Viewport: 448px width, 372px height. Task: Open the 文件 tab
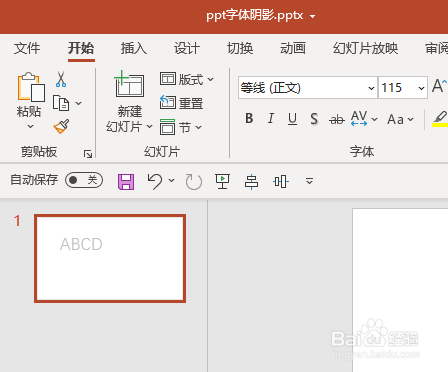27,49
